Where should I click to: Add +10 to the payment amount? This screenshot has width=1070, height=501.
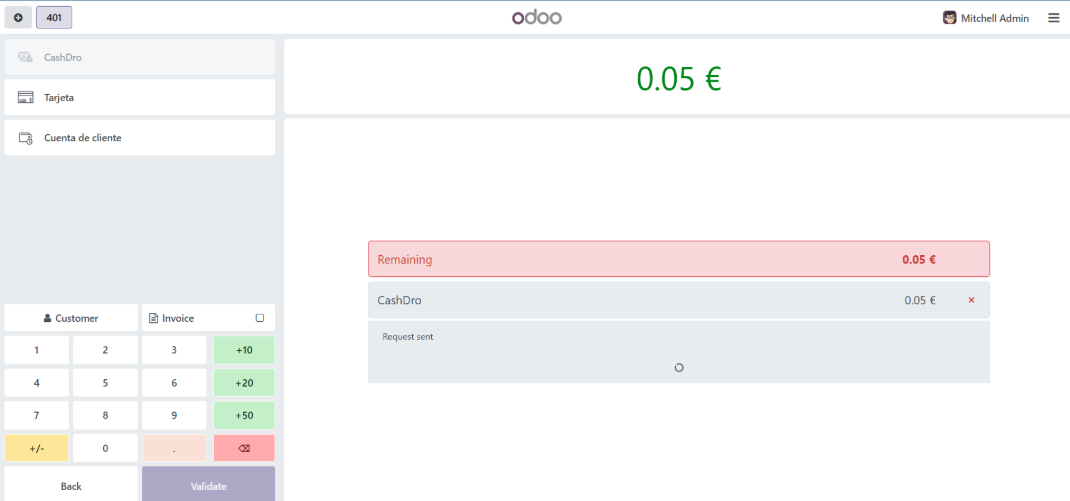click(x=244, y=350)
